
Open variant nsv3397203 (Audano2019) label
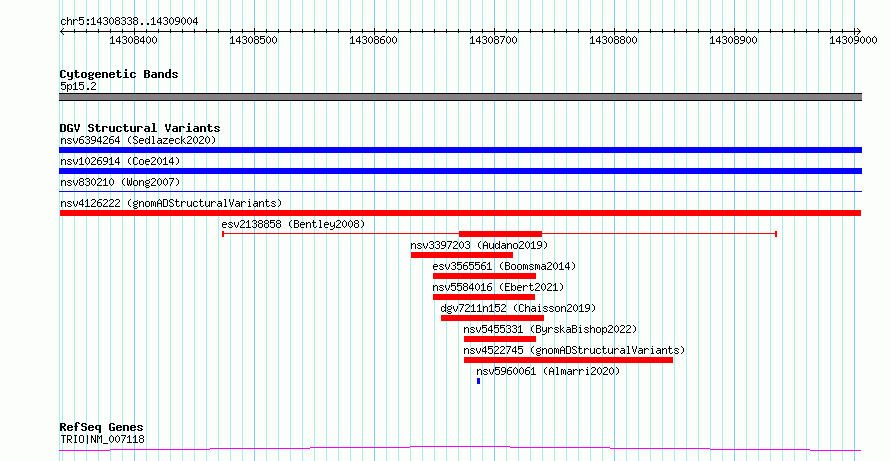[479, 245]
